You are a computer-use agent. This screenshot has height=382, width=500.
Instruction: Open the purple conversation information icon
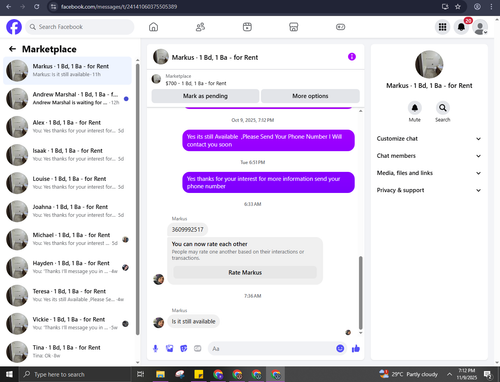tap(352, 57)
